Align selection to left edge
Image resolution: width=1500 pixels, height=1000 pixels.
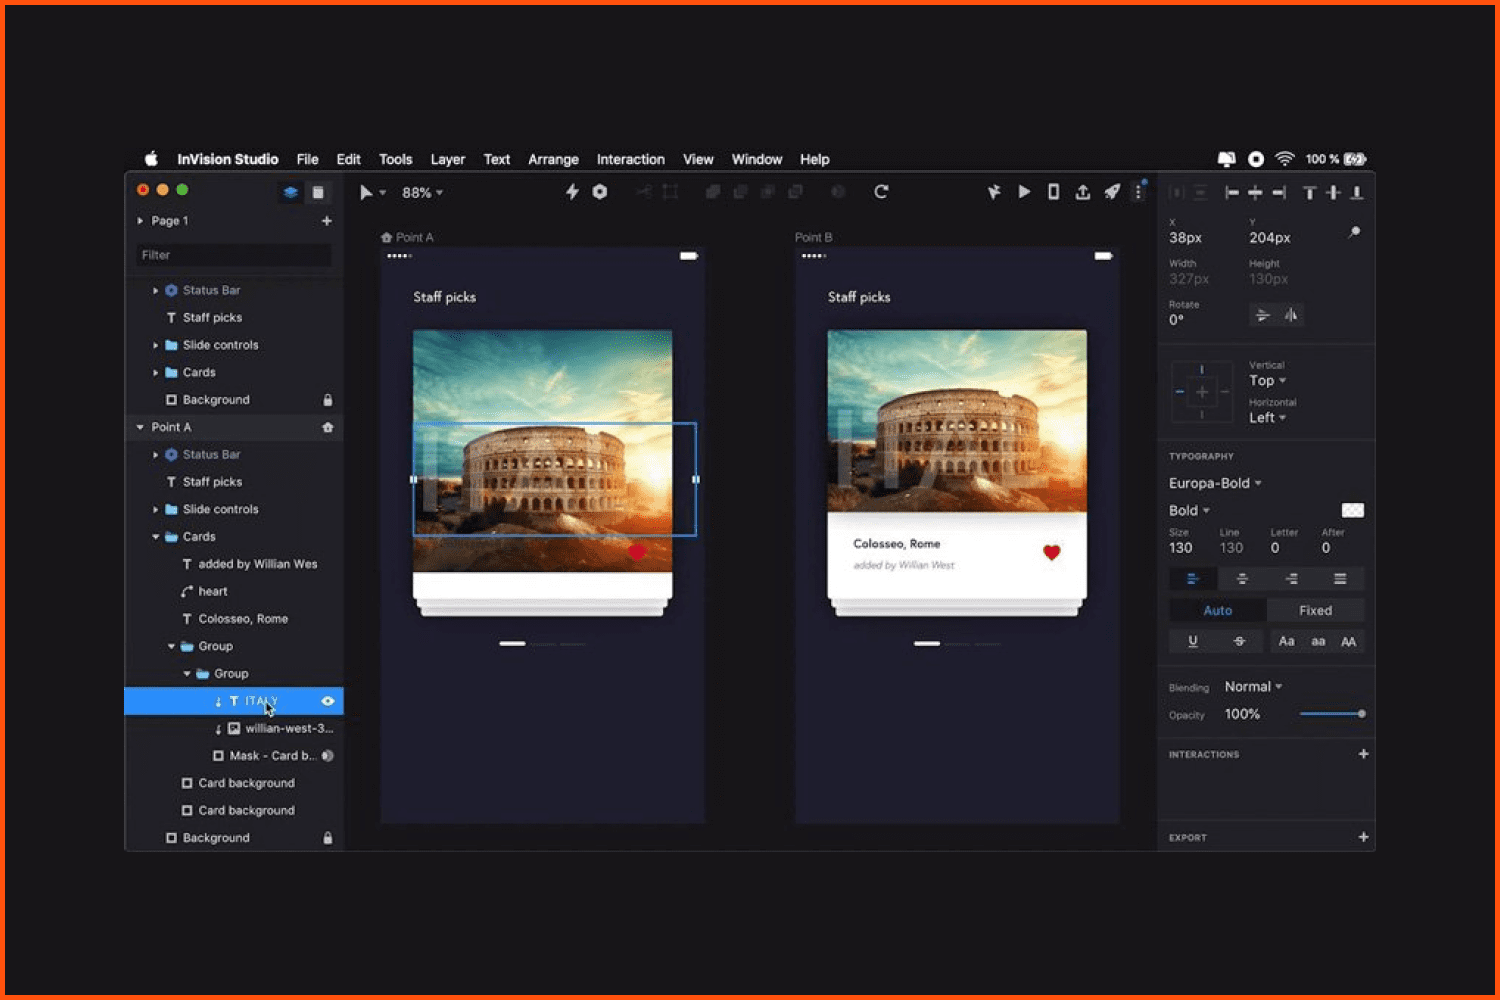coord(1232,192)
